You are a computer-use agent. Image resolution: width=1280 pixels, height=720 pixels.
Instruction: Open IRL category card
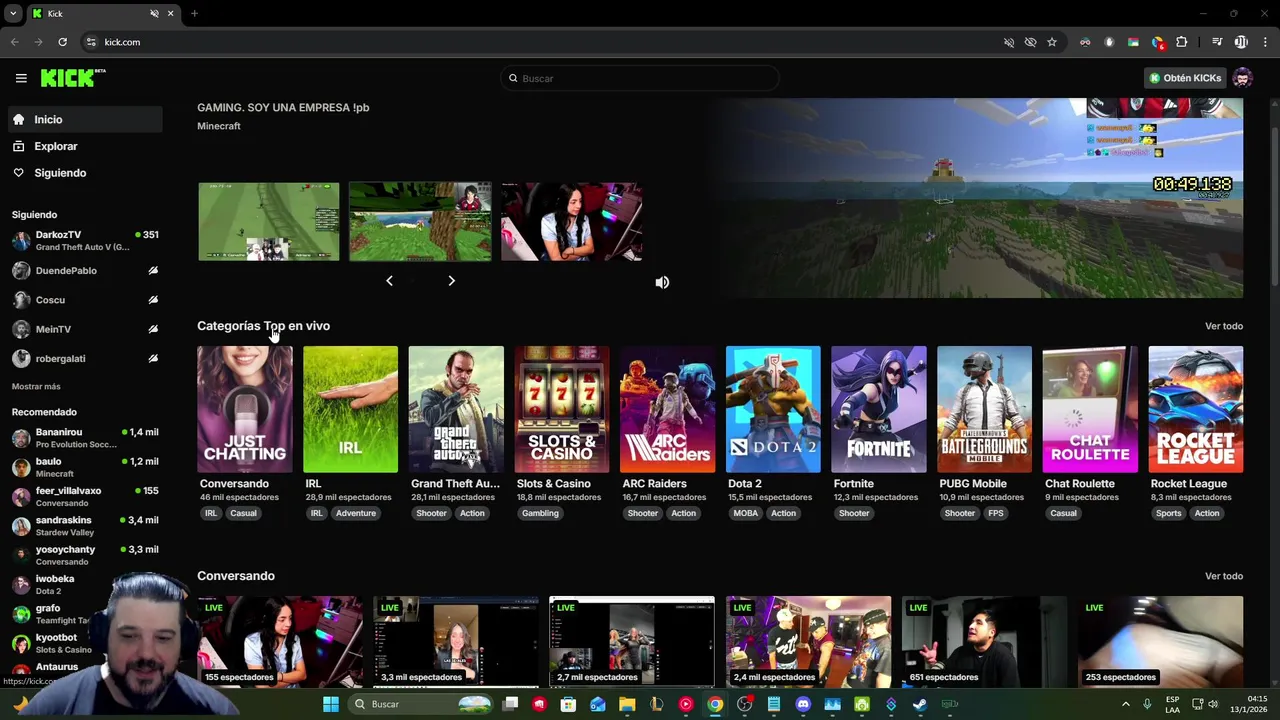[350, 409]
